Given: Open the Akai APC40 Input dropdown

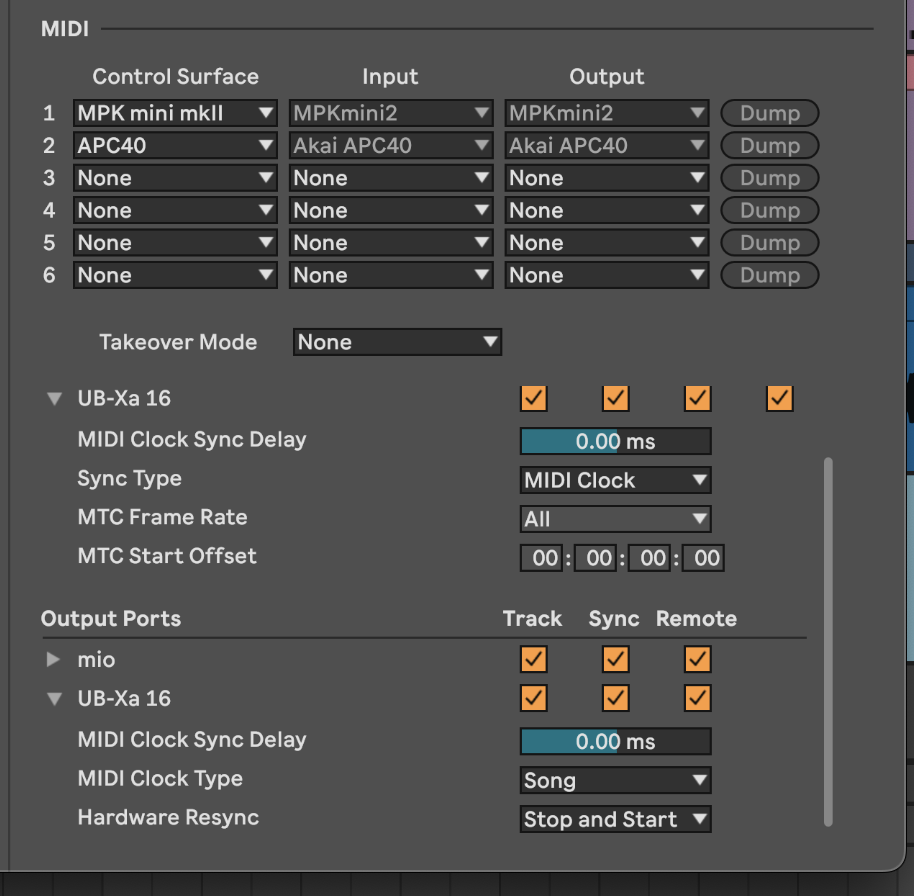Looking at the screenshot, I should pos(391,145).
